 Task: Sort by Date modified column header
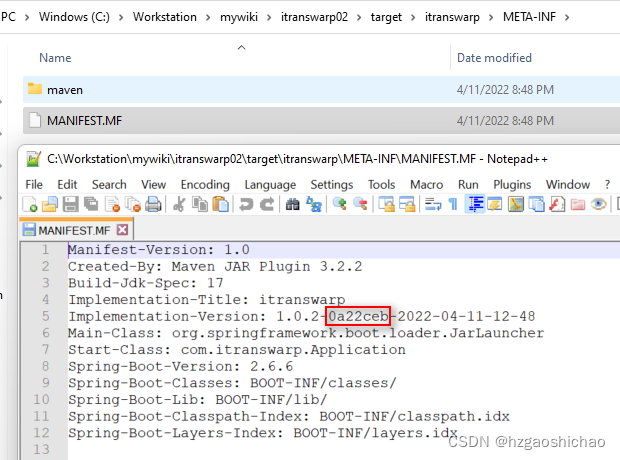point(494,58)
